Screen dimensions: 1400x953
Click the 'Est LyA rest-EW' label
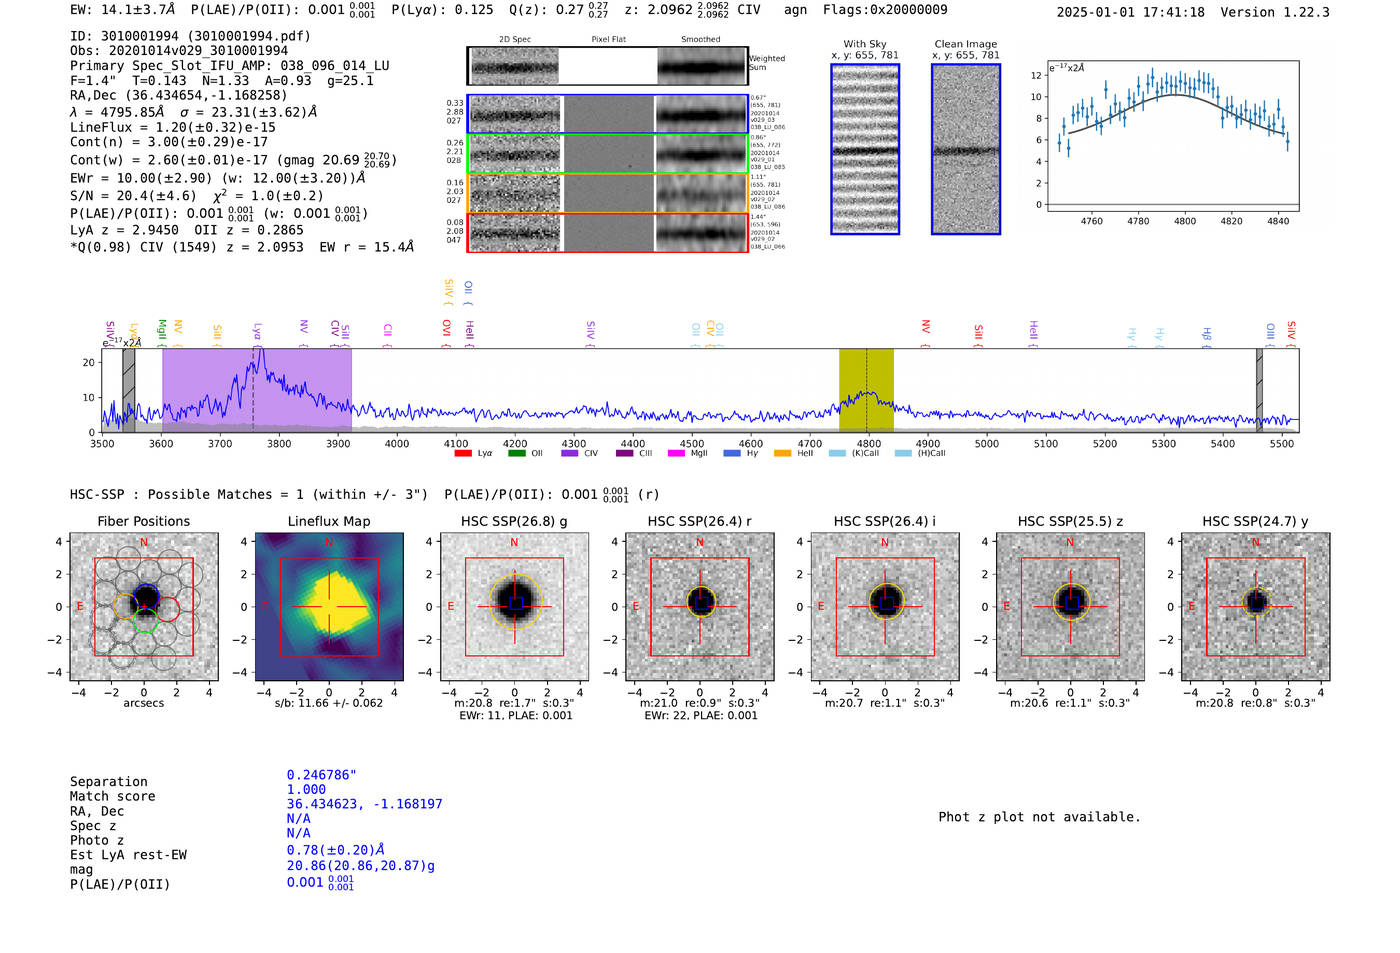(x=128, y=855)
